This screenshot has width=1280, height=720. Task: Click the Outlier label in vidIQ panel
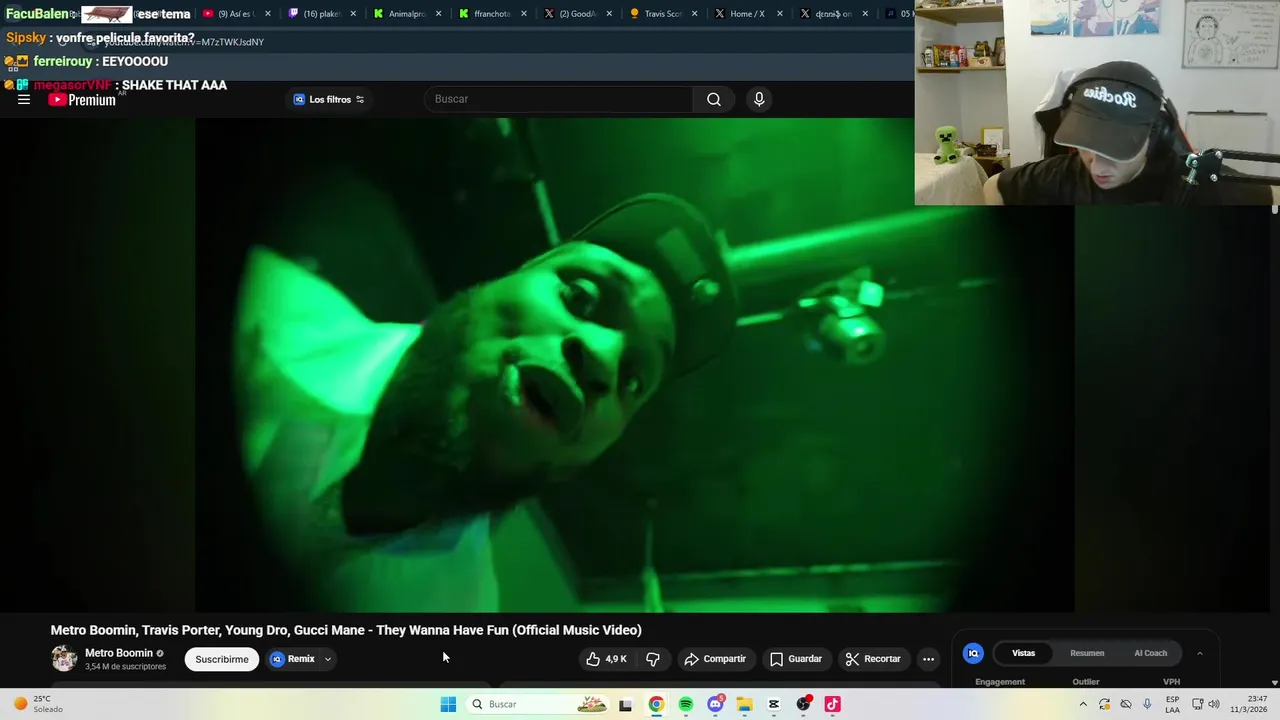click(x=1086, y=682)
